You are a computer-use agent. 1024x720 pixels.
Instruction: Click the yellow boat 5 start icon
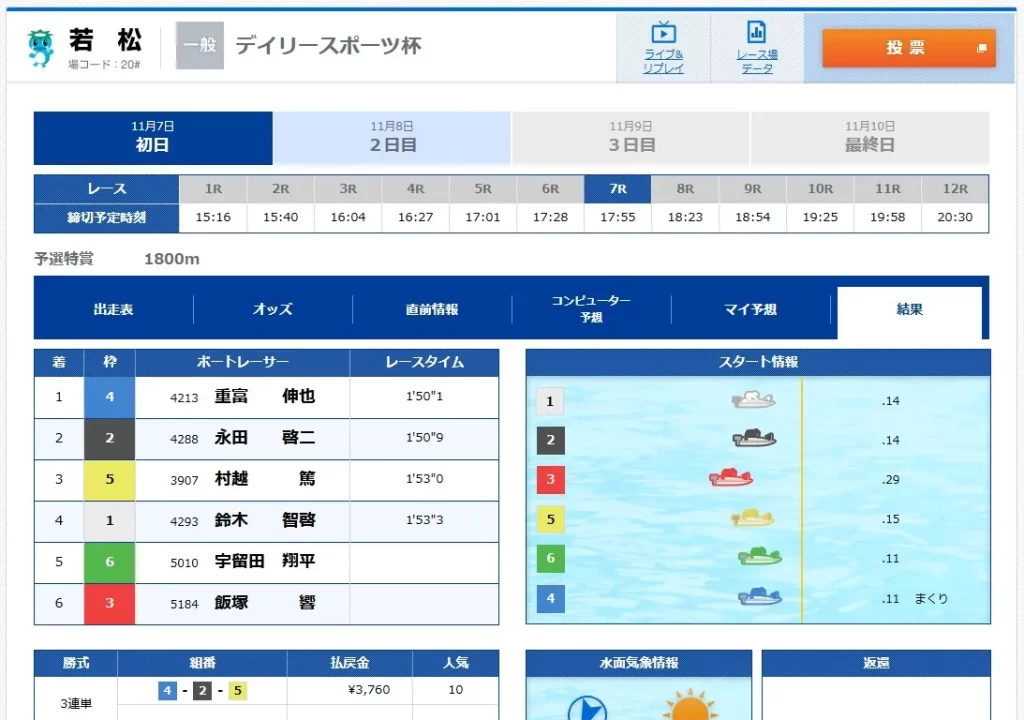click(x=752, y=518)
